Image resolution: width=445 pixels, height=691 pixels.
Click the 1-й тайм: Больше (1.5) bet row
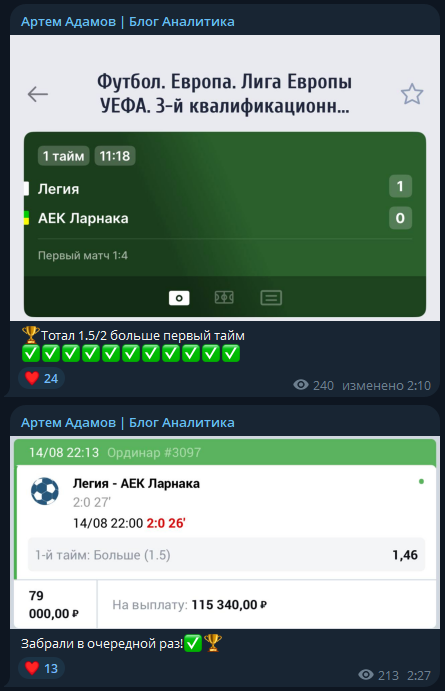[226, 555]
